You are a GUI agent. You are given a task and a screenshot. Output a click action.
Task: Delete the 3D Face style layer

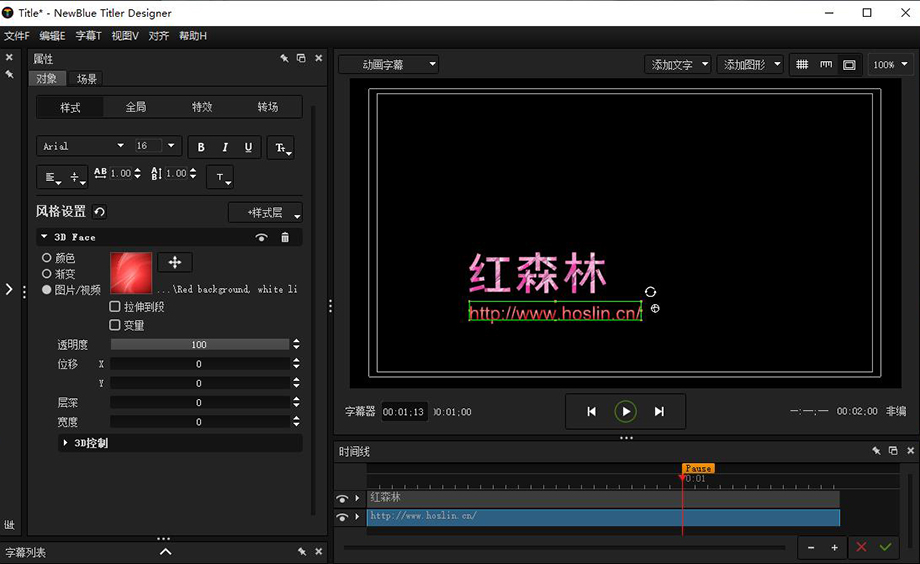(285, 238)
